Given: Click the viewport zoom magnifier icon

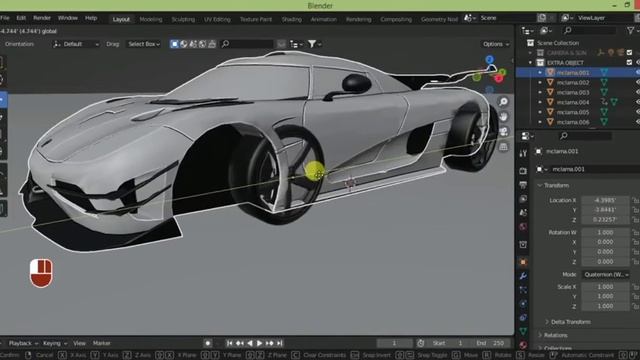Looking at the screenshot, I should click(x=504, y=102).
